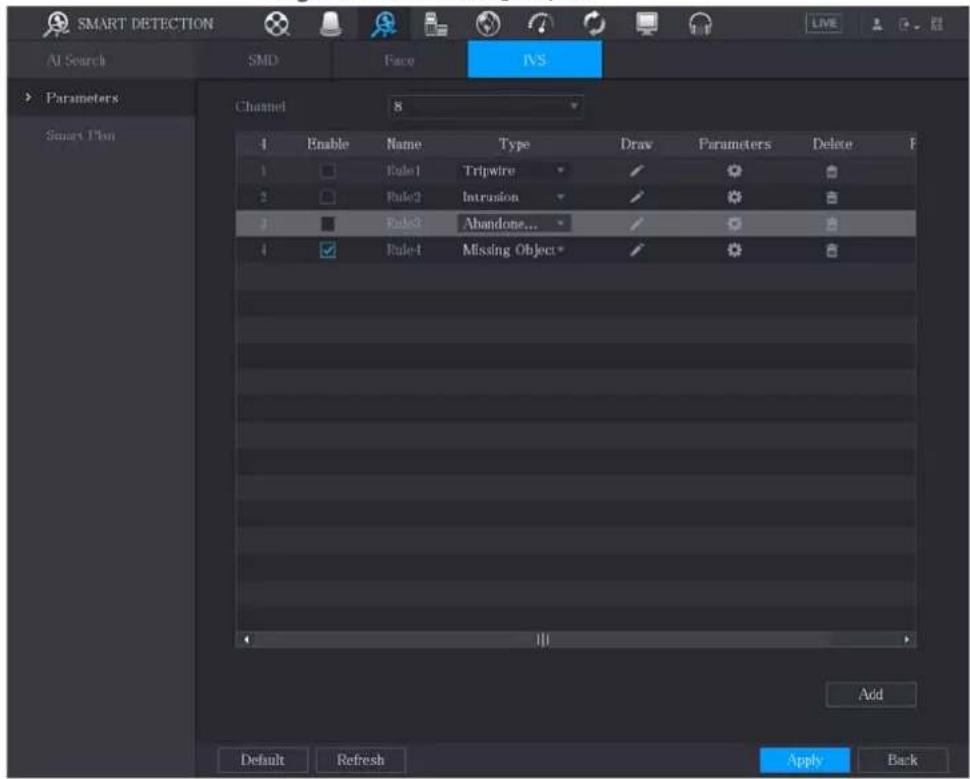Select the Rule1 name cell
The height and width of the screenshot is (779, 970).
[x=403, y=171]
